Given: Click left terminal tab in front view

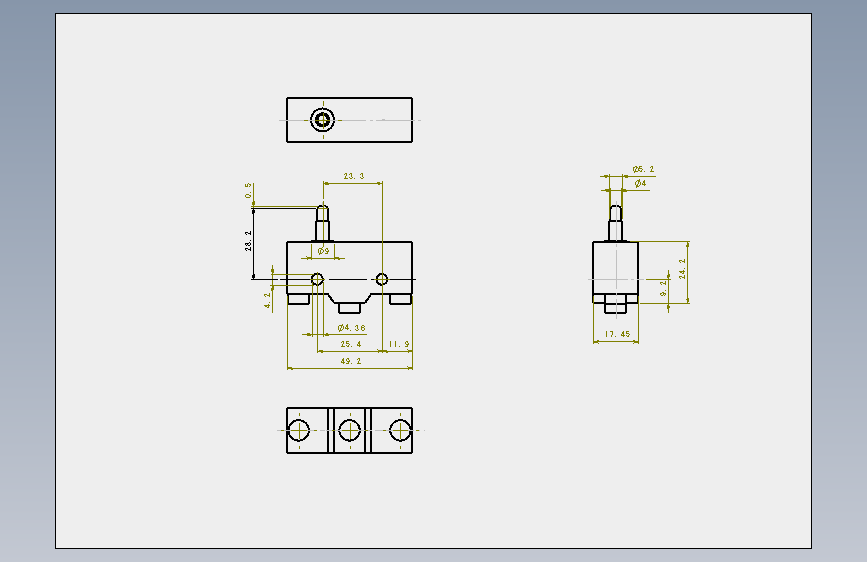Looking at the screenshot, I should (299, 299).
